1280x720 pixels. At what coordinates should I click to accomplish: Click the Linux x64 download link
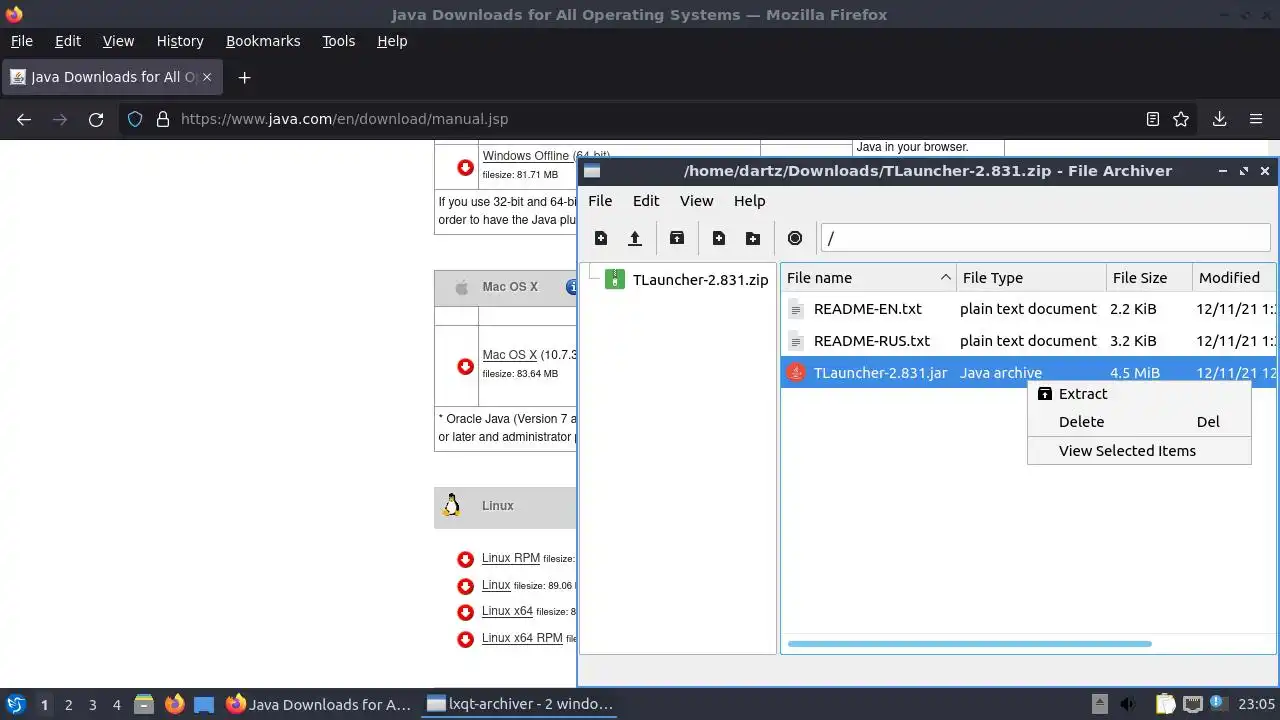pos(507,611)
